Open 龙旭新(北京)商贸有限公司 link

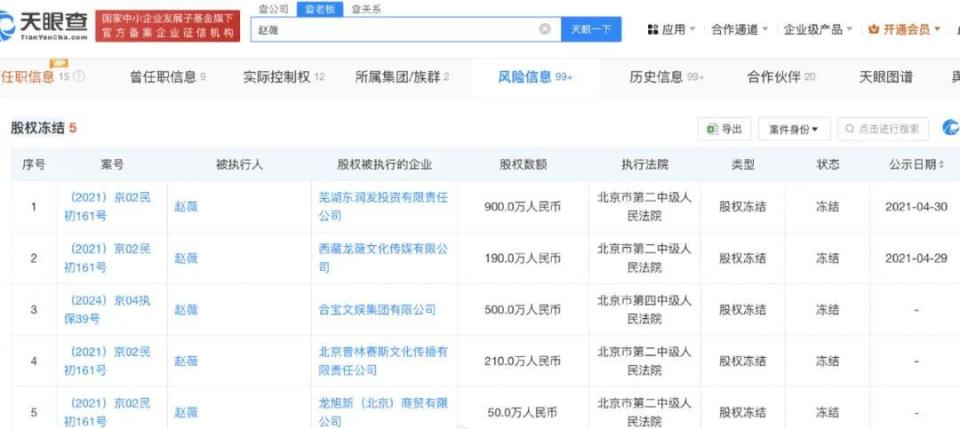click(x=383, y=412)
